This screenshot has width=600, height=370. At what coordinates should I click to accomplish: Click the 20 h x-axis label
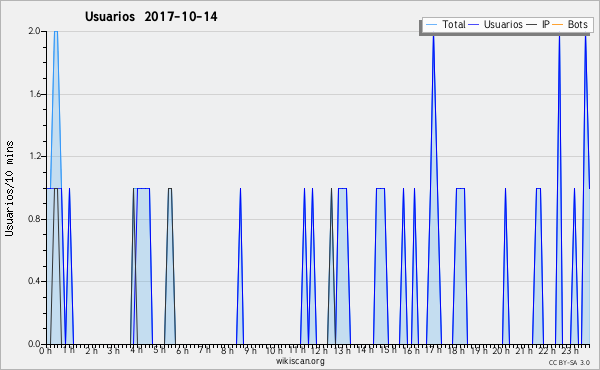pyautogui.click(x=501, y=350)
